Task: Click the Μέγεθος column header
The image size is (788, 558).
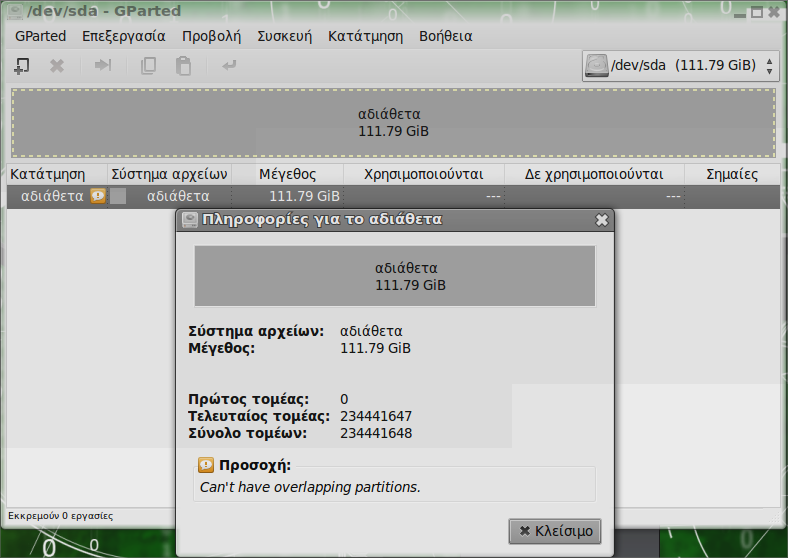Action: 287,174
